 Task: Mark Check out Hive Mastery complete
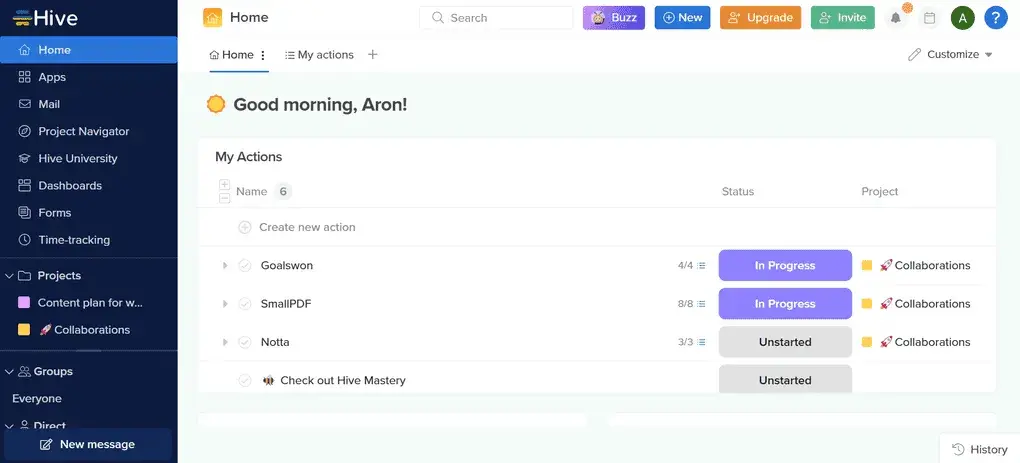pyautogui.click(x=245, y=380)
